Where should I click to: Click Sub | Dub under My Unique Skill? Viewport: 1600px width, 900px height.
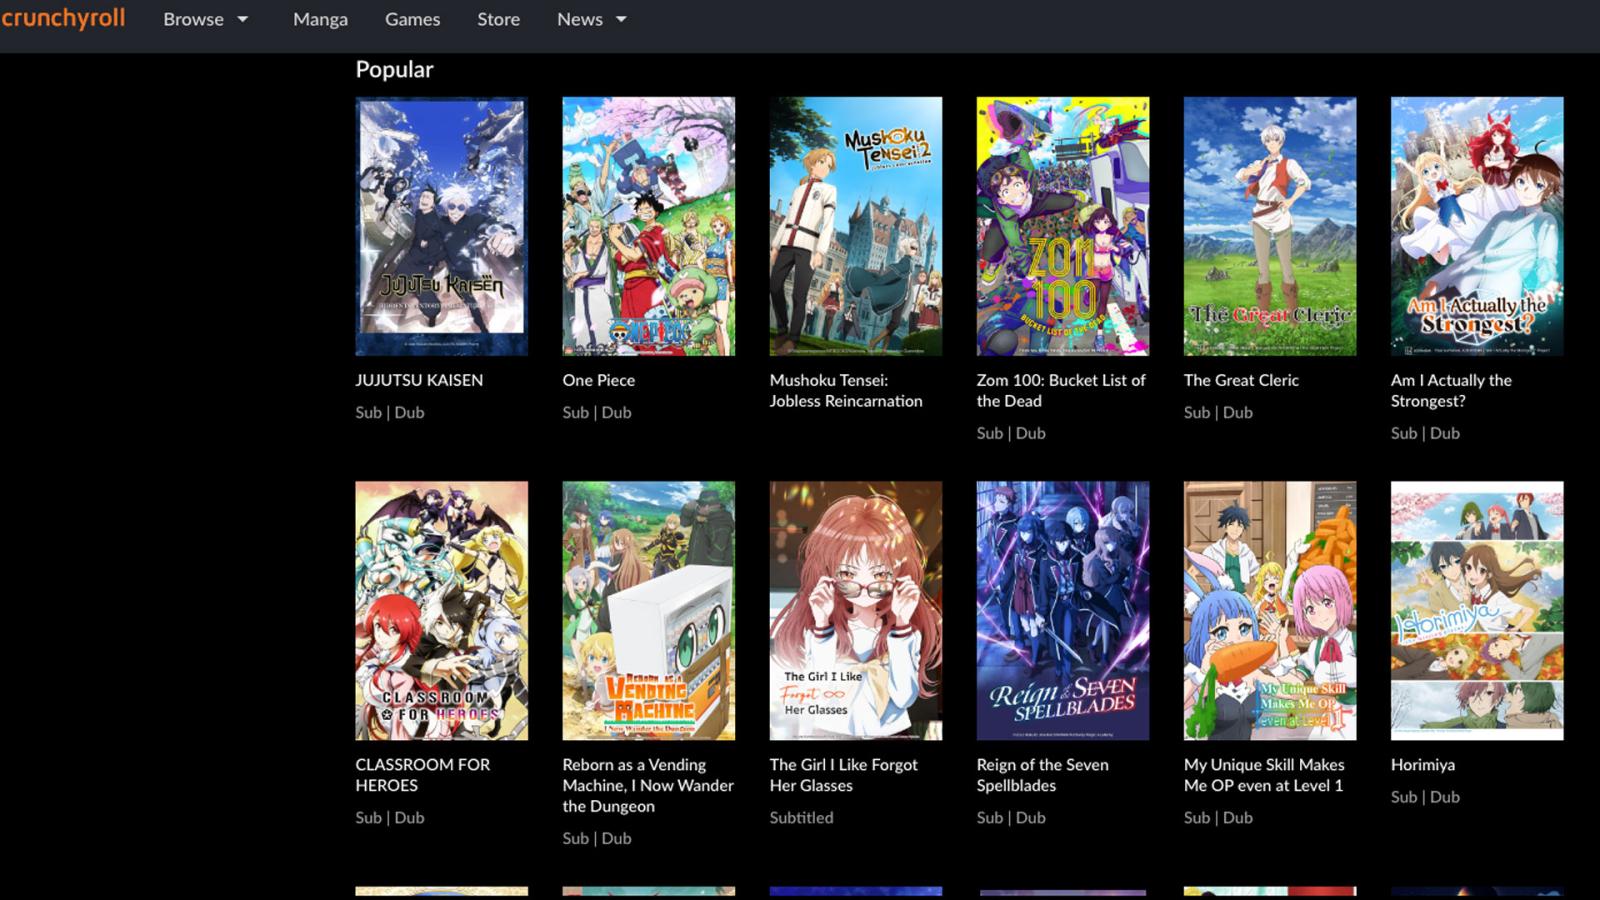pyautogui.click(x=1218, y=817)
